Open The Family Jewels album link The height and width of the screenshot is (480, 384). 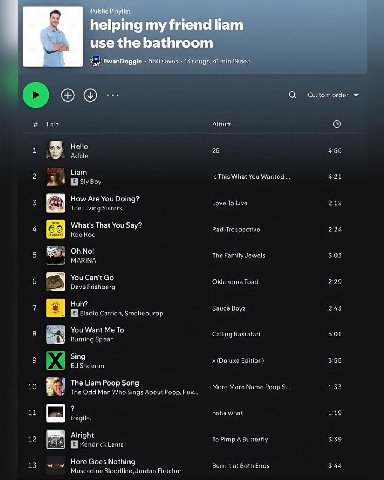[239, 256]
